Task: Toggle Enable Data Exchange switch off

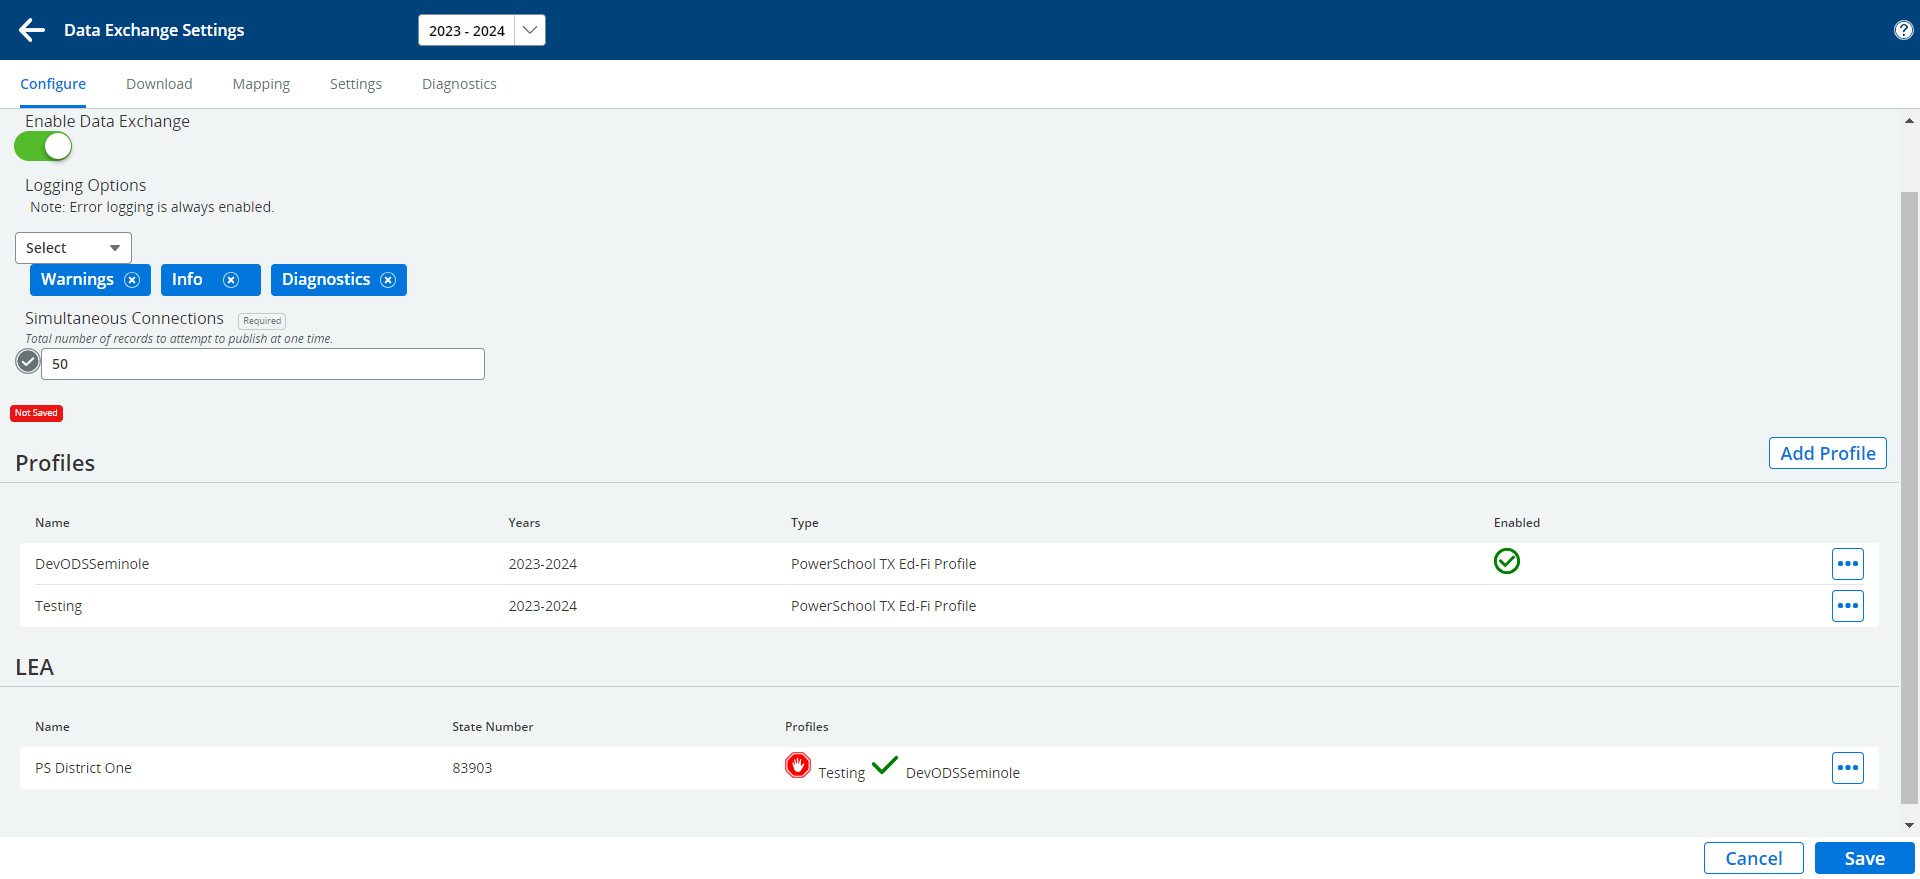Action: 43,147
